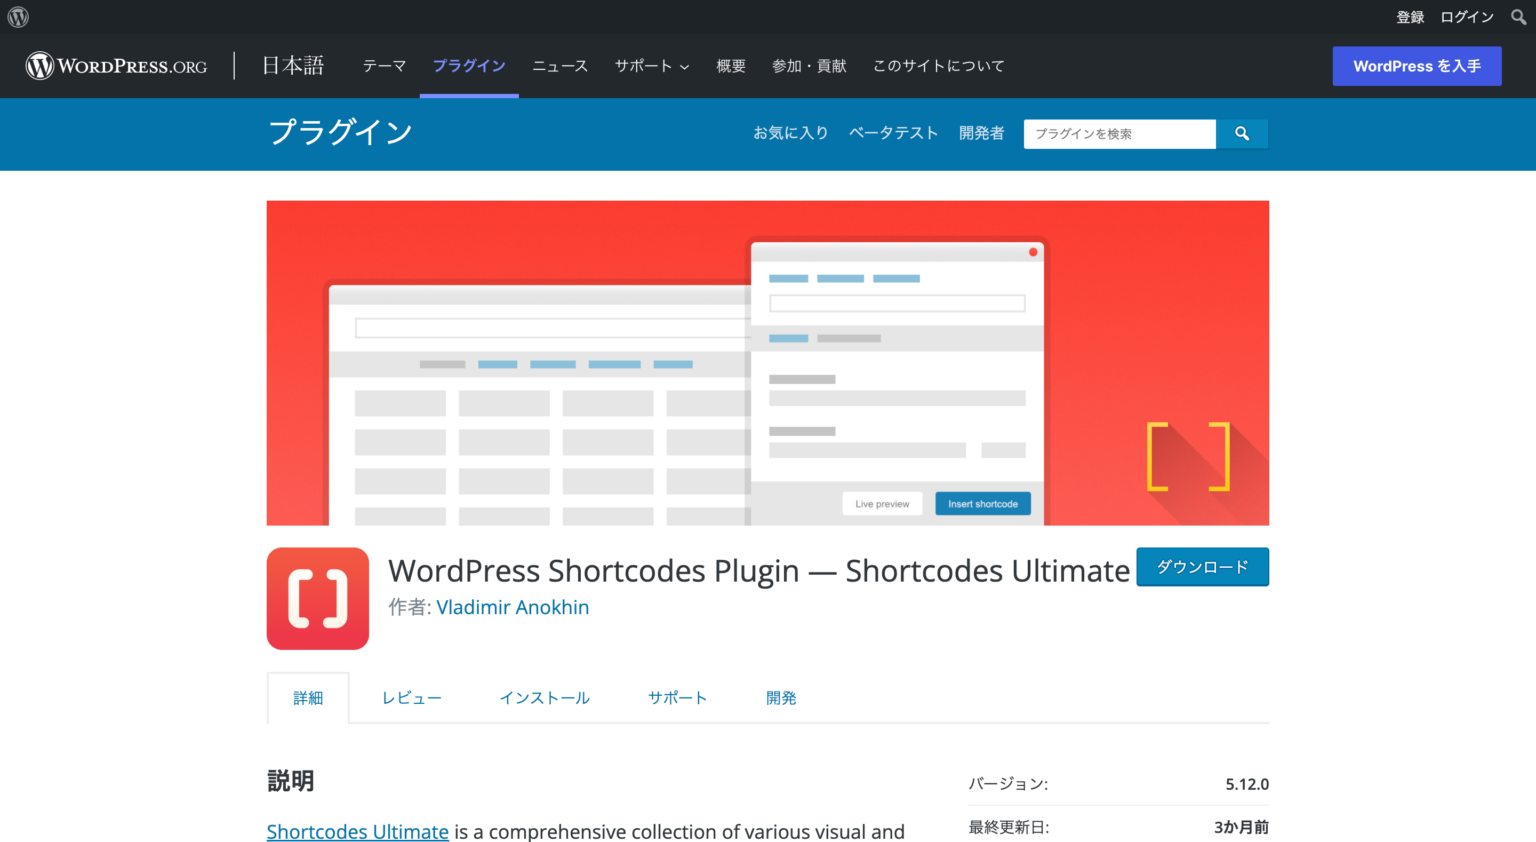
Task: Follow the Shortcodes Ultimate link in the description
Action: tap(357, 831)
